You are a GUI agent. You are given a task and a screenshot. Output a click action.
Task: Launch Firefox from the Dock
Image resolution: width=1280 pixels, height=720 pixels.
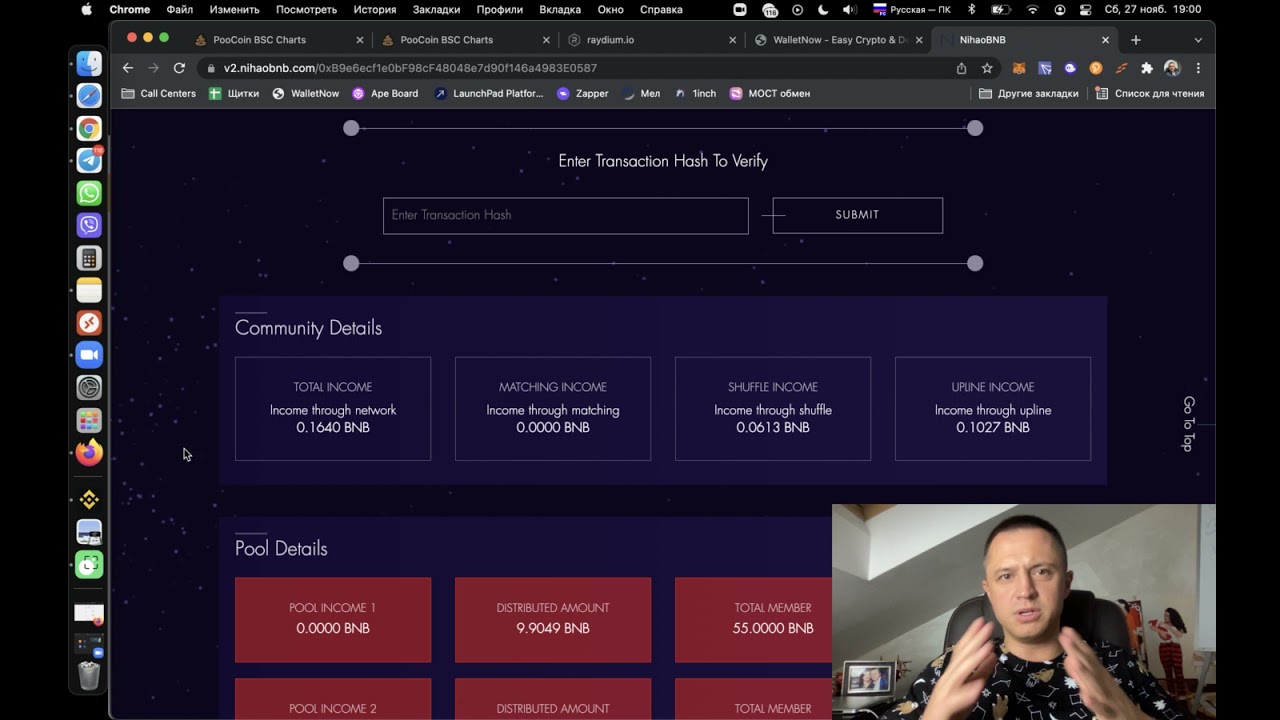(89, 453)
